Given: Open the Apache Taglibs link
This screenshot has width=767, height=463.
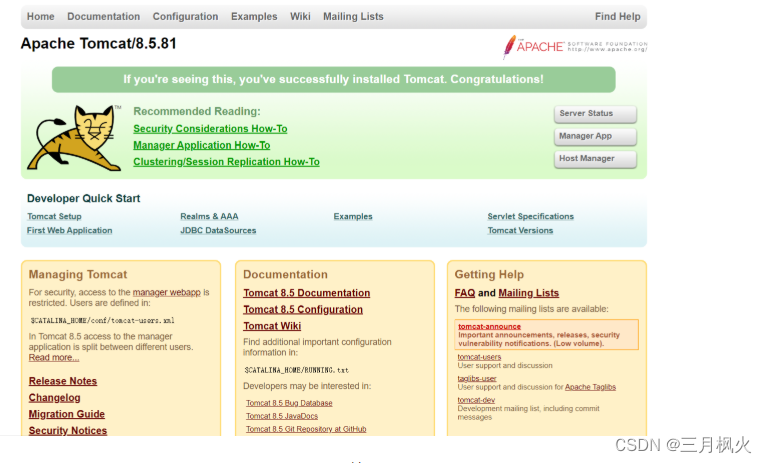Looking at the screenshot, I should pos(590,387).
